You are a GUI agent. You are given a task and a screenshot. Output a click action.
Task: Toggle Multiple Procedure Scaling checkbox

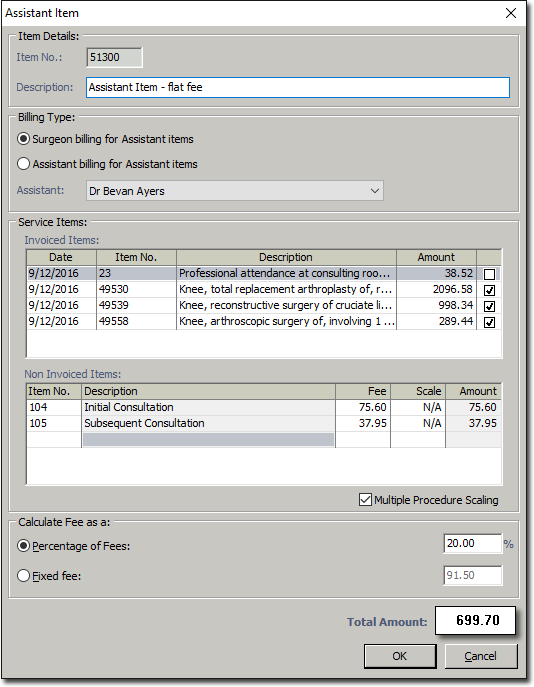[x=365, y=499]
